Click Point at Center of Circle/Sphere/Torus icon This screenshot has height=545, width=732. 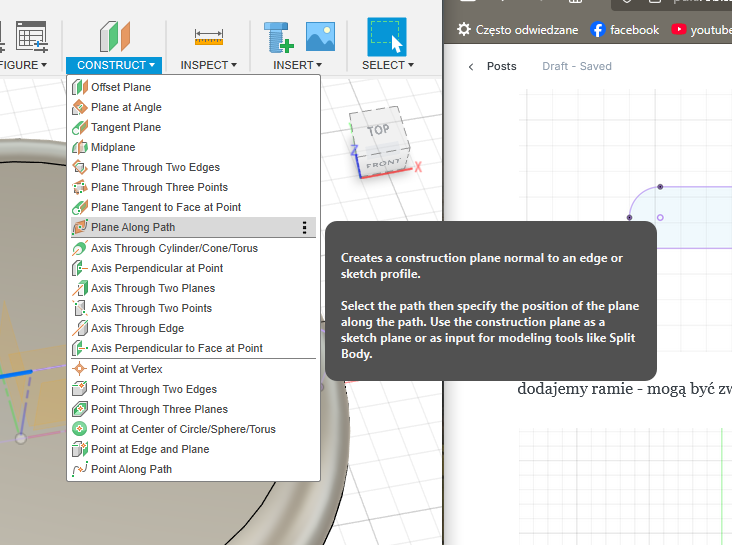click(80, 429)
